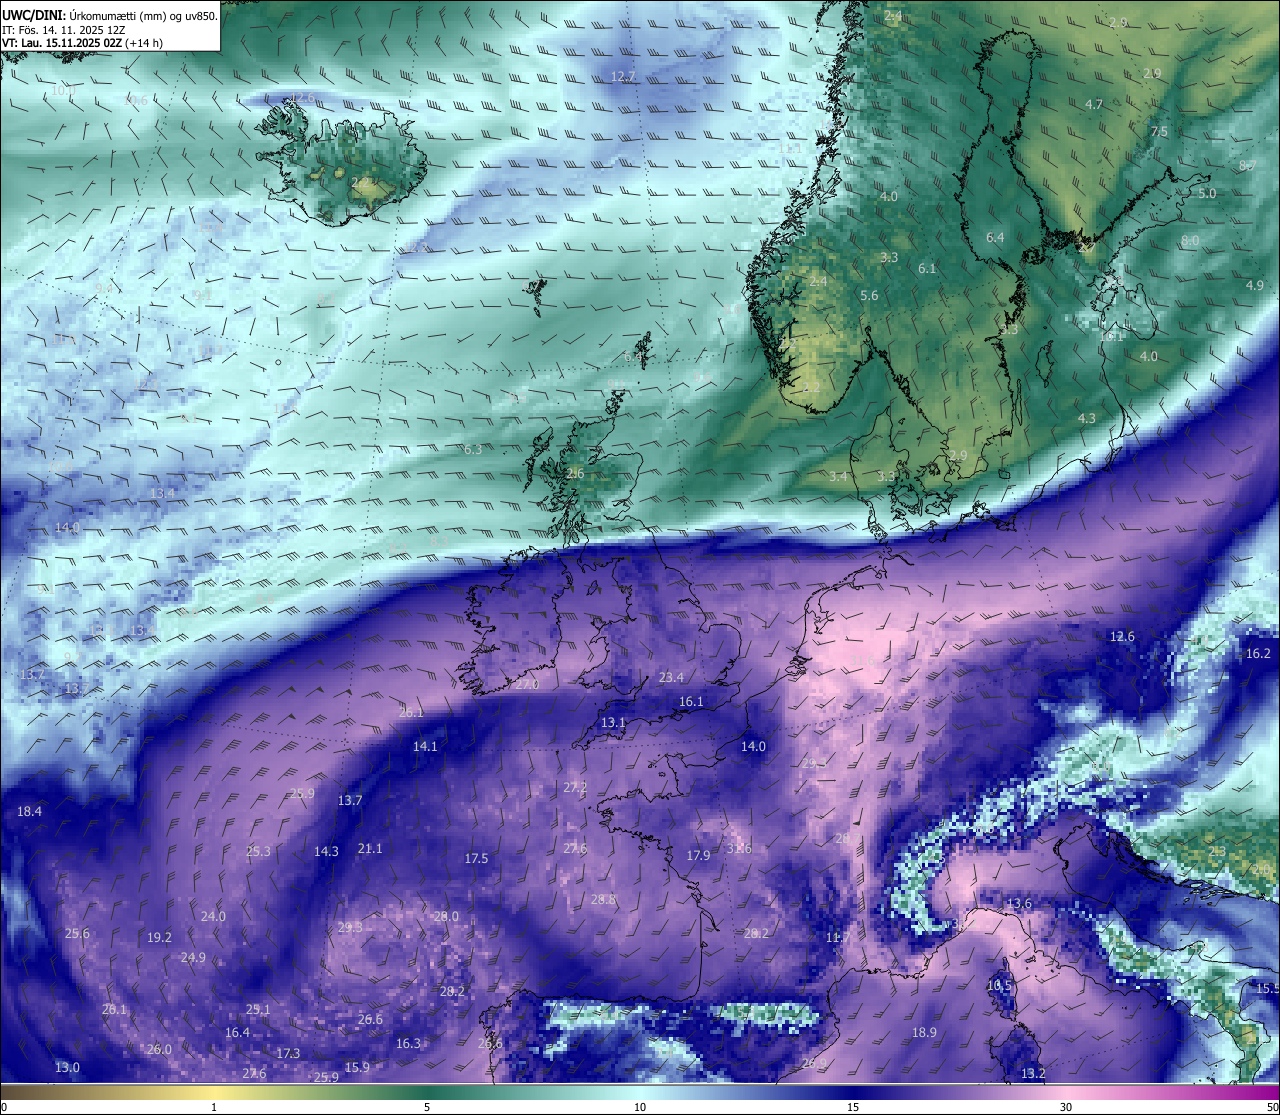
Task: Click the 6.3 value west of Scotland
Action: pos(473,449)
